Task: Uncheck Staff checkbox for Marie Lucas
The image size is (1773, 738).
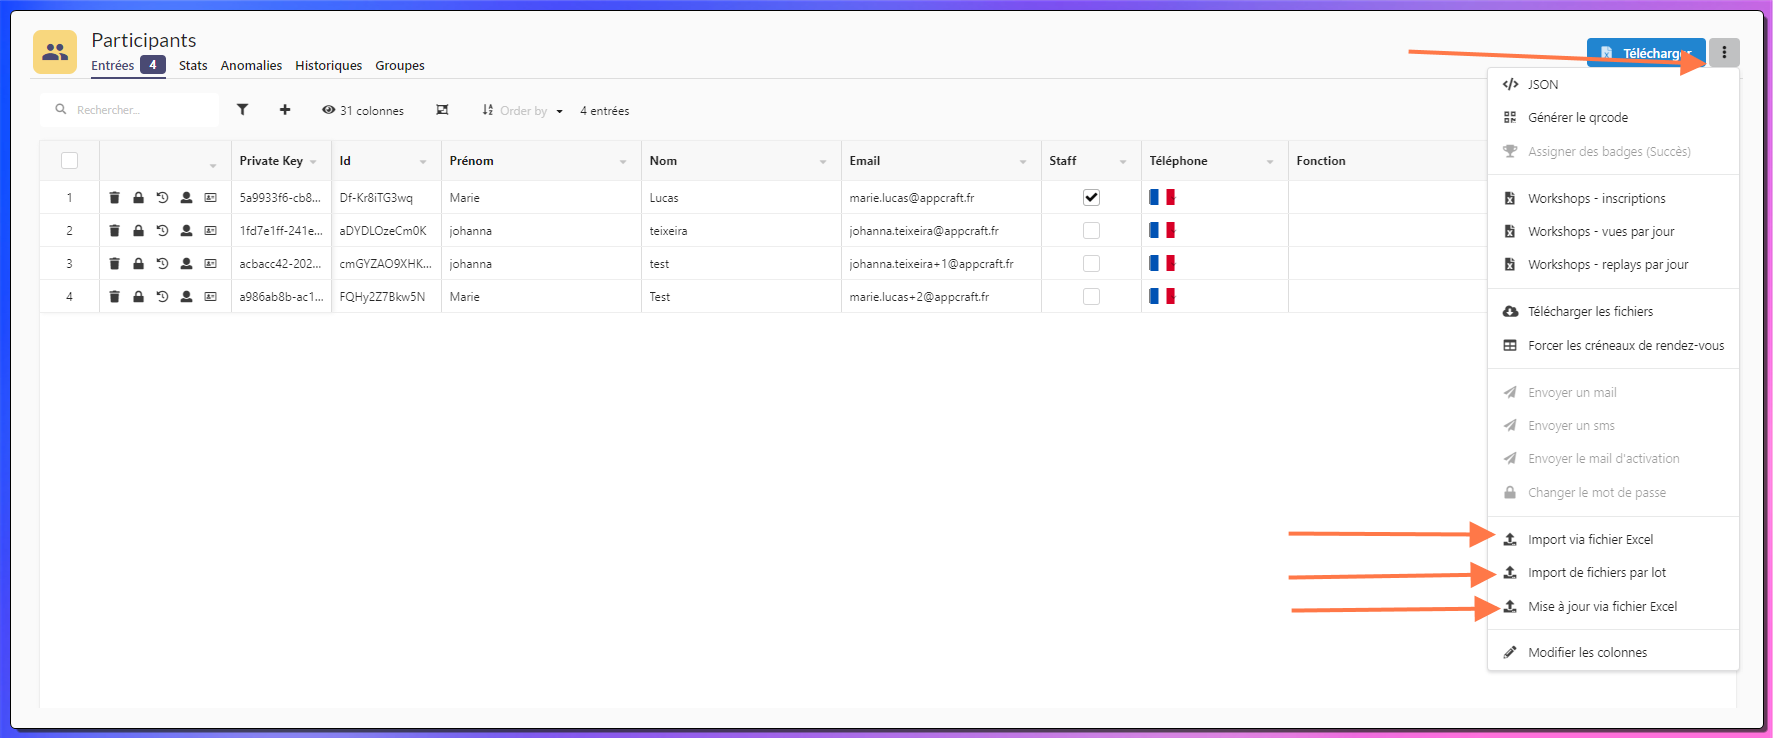Action: (x=1091, y=198)
